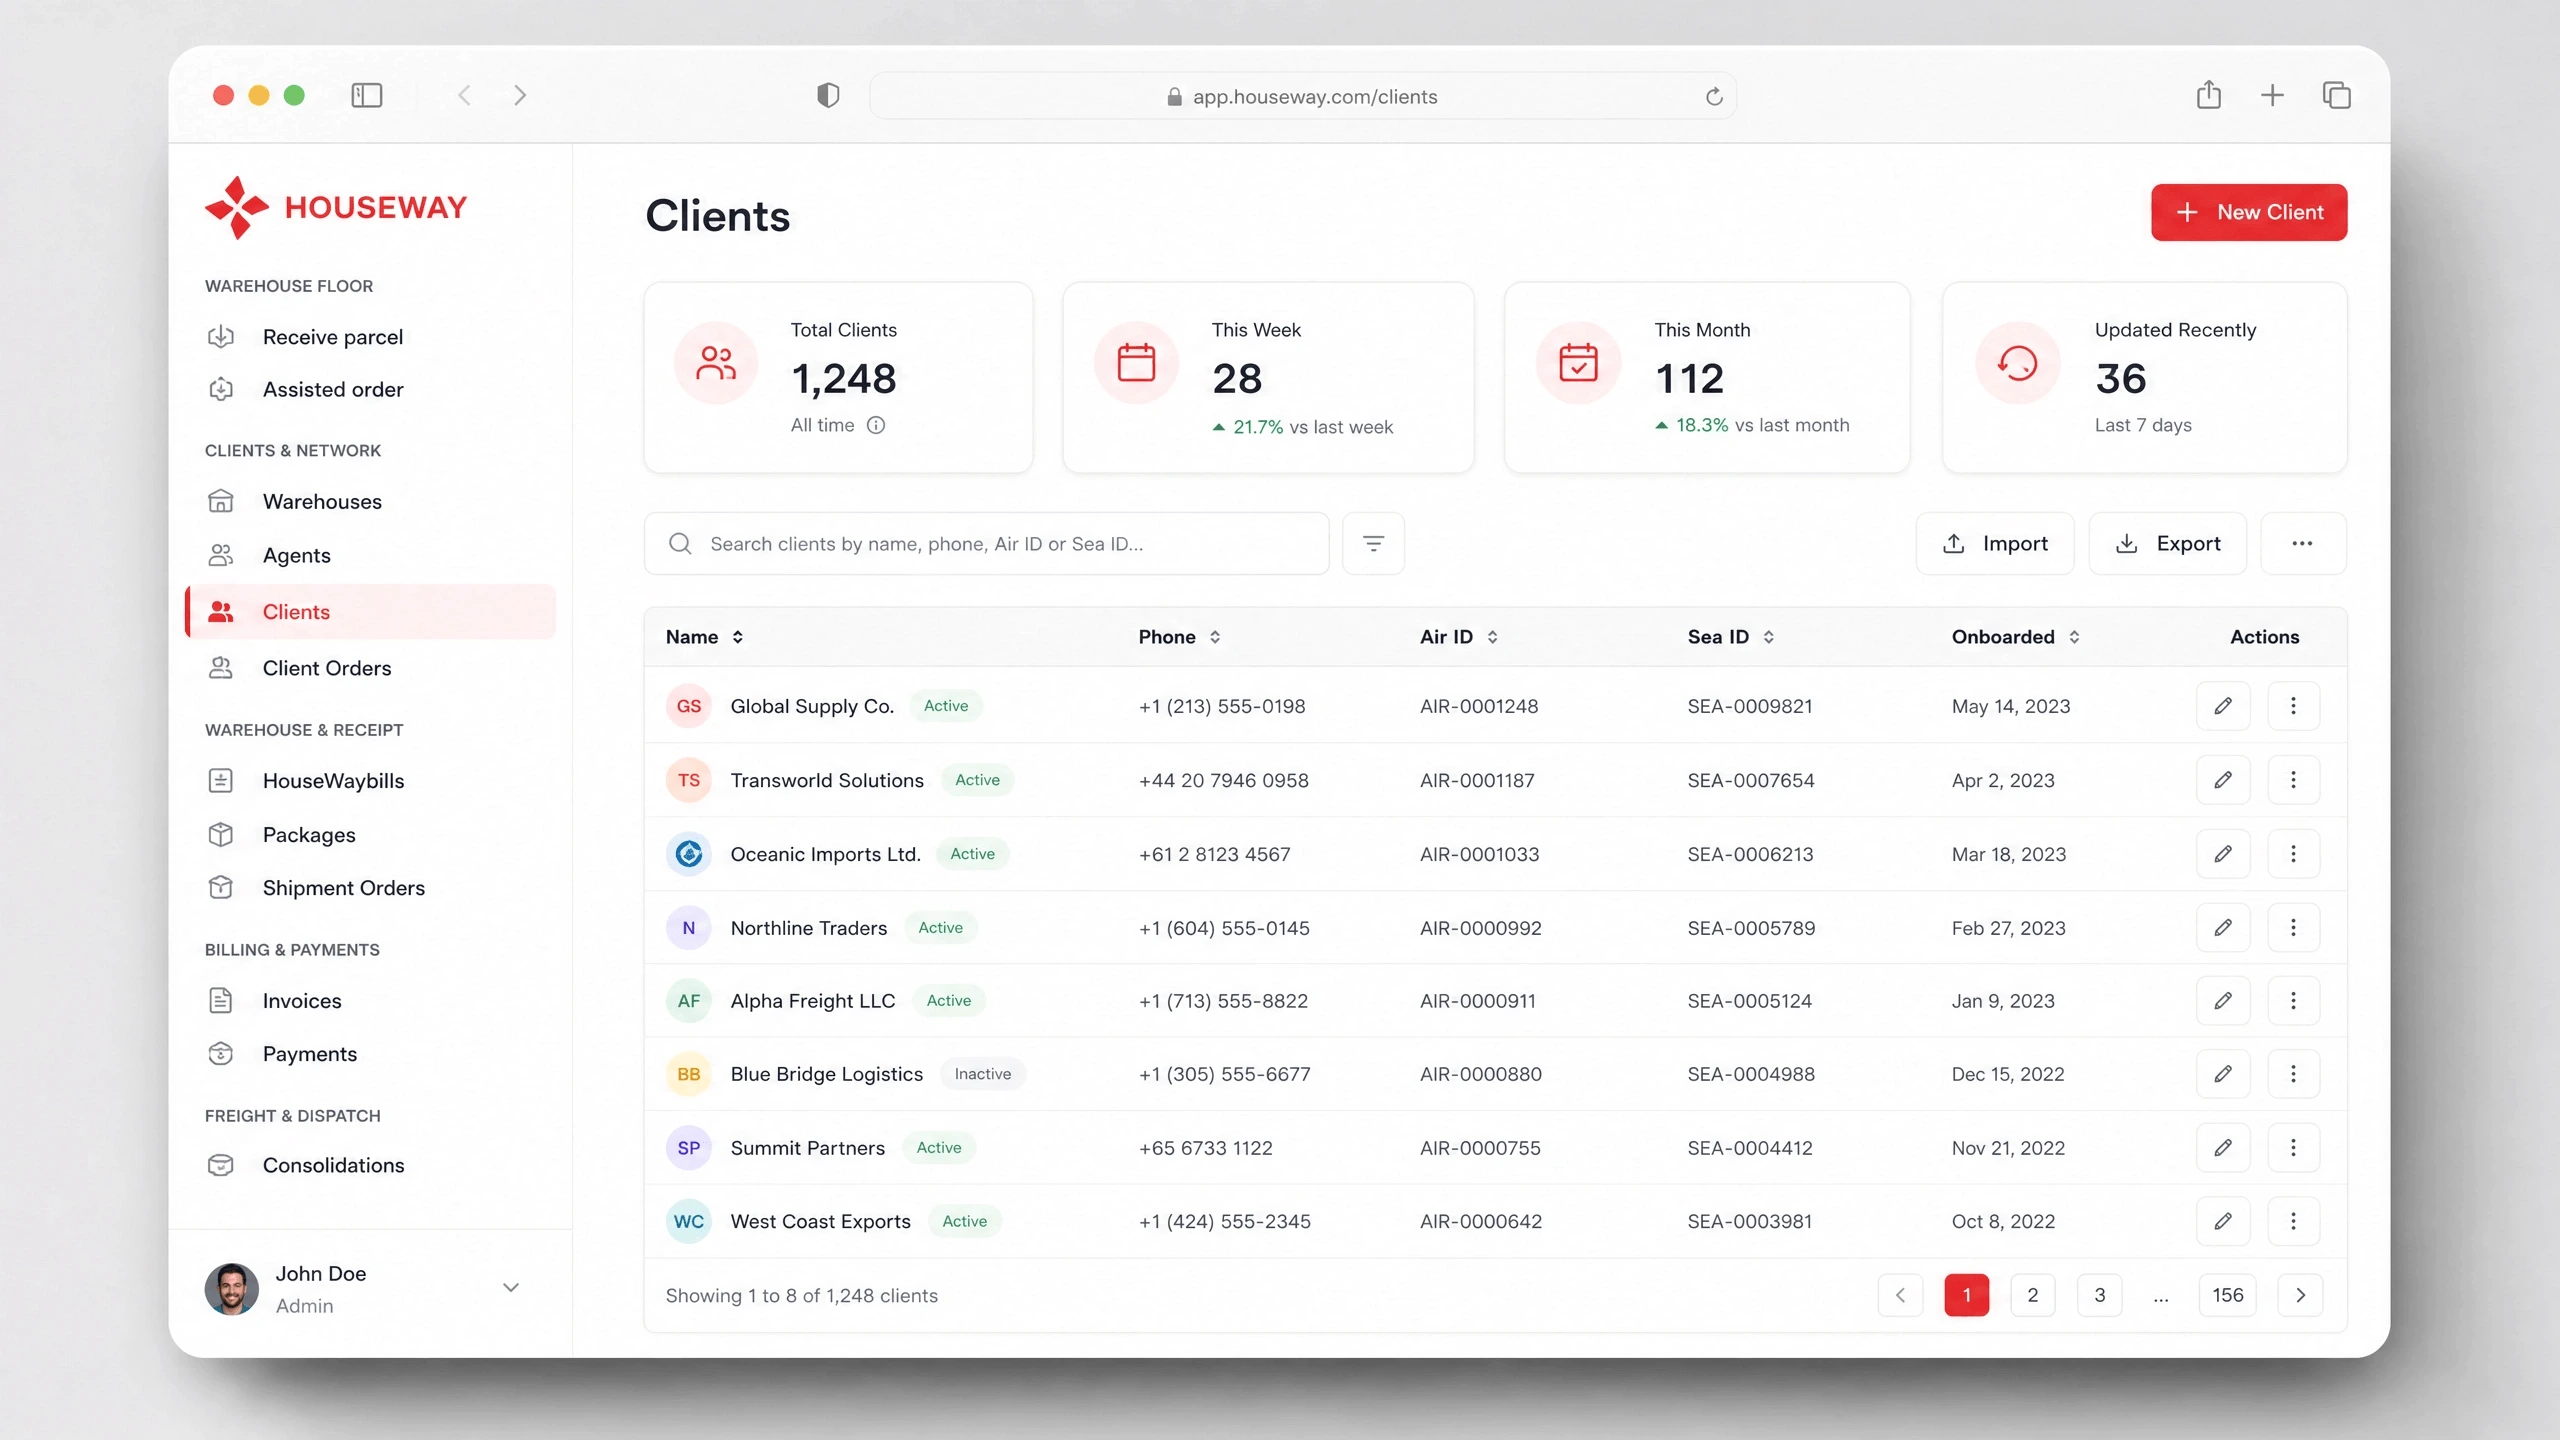Jump to last page 156
Screen dimensions: 2560x1440
[x=2228, y=1295]
